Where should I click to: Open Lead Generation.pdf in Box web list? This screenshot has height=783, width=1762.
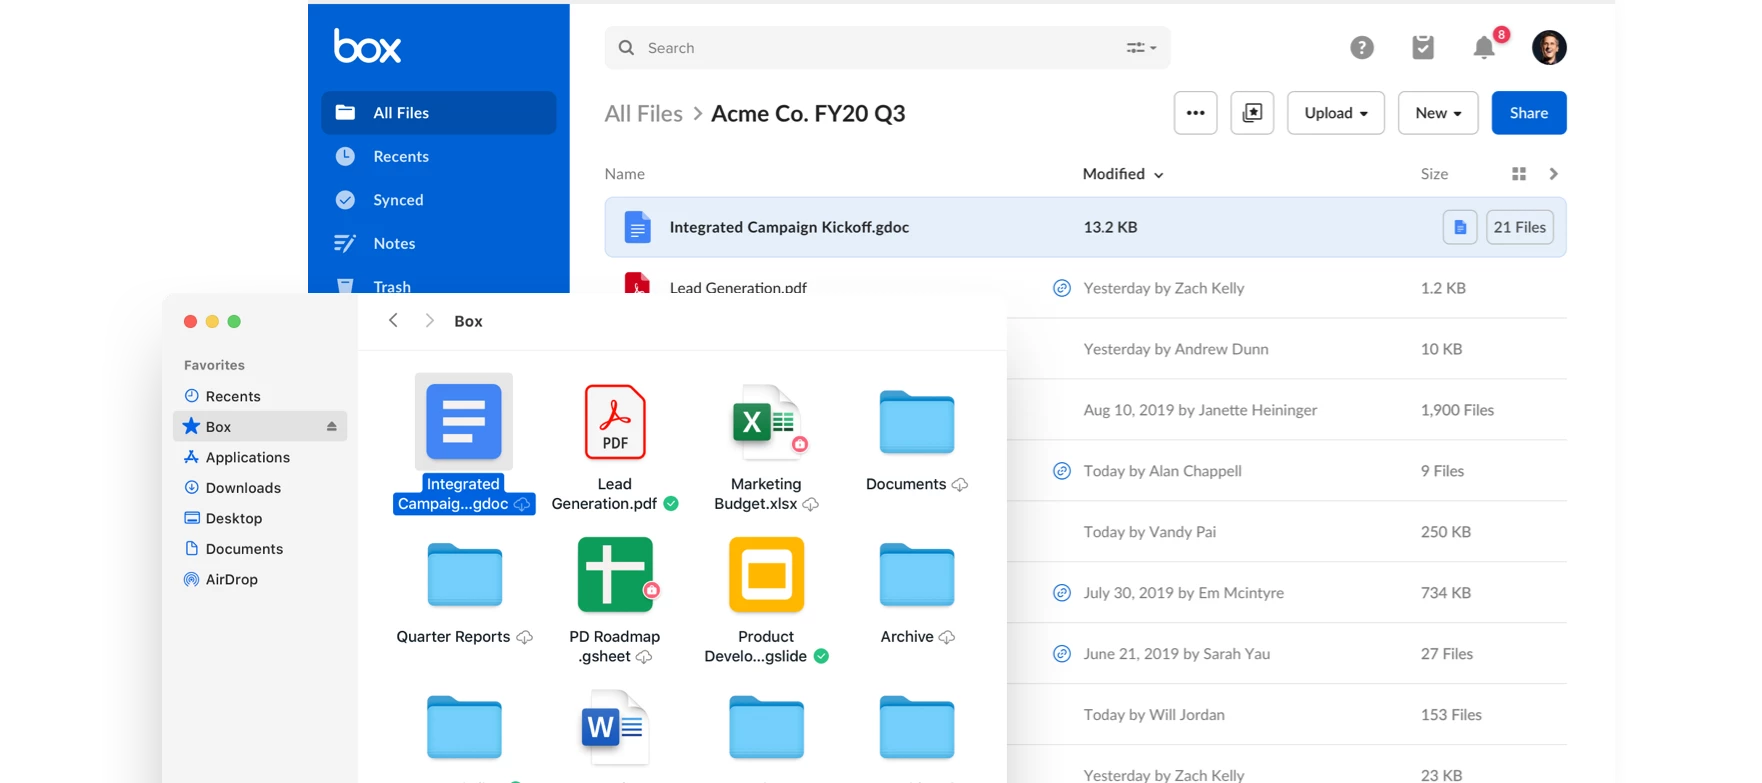point(738,288)
